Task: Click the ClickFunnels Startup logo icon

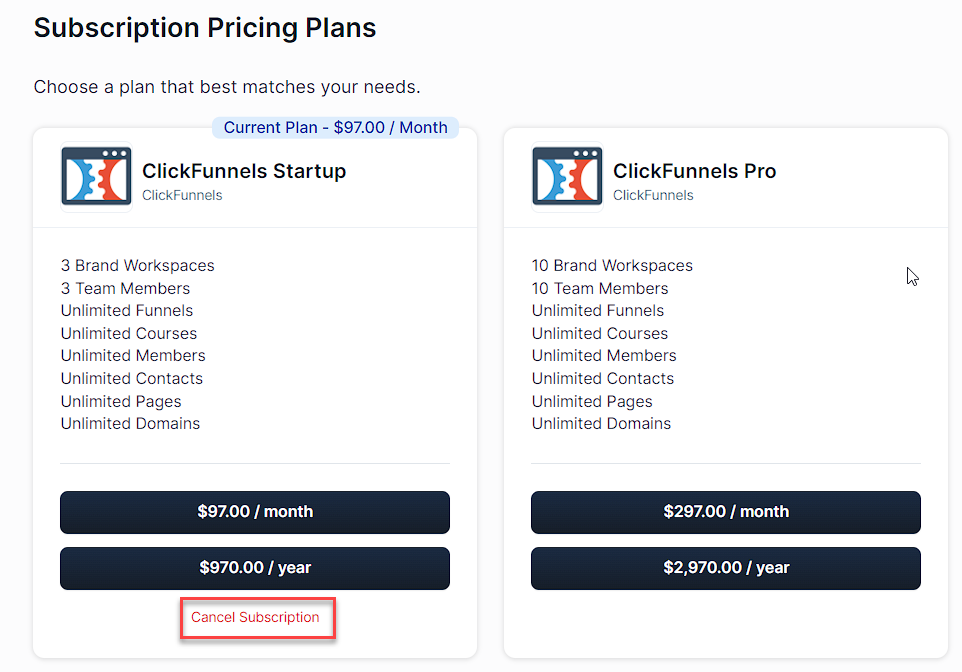Action: pos(95,175)
